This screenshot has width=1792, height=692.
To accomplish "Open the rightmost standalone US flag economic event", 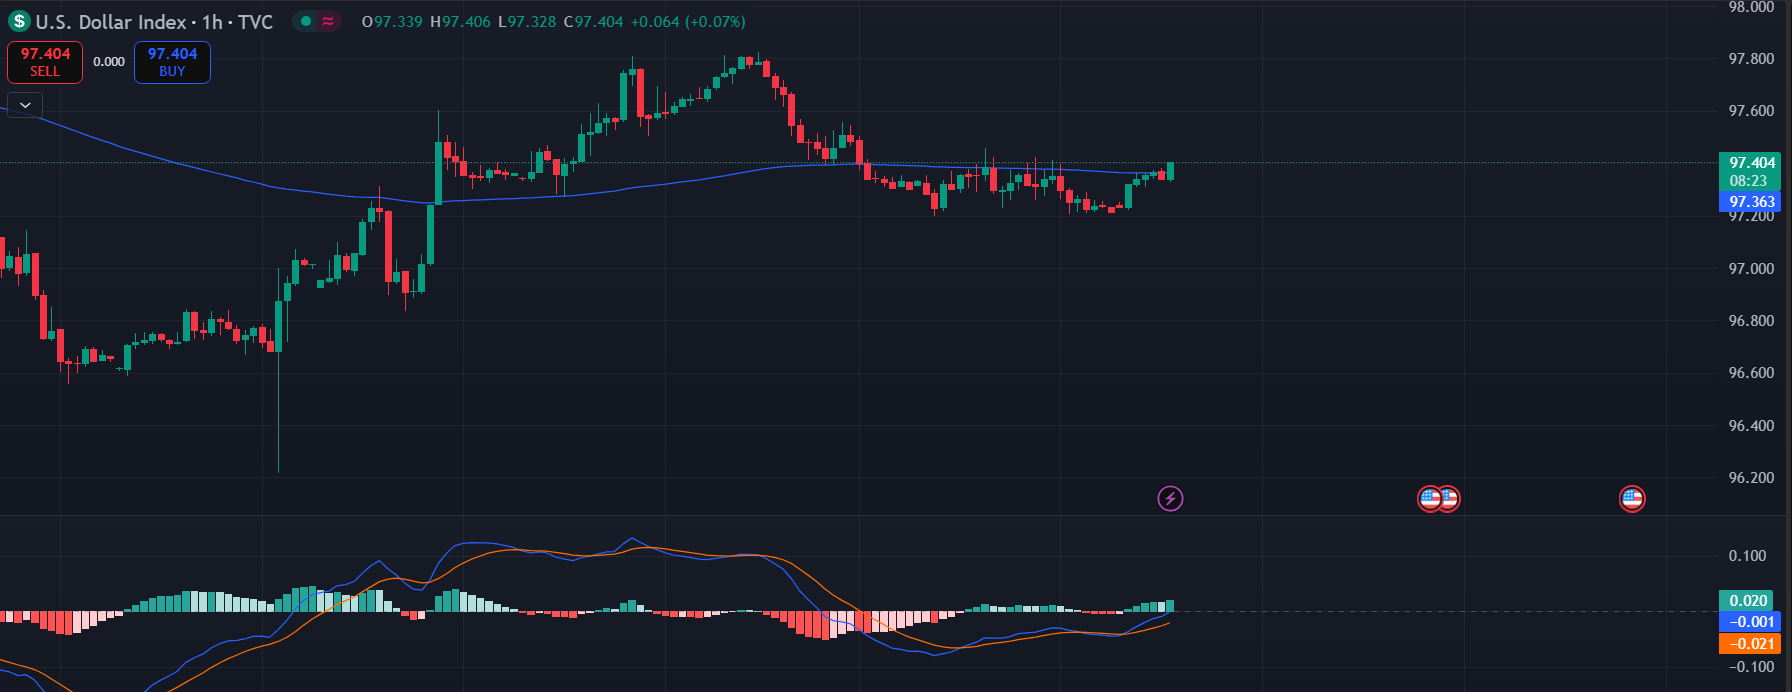I will point(1632,498).
